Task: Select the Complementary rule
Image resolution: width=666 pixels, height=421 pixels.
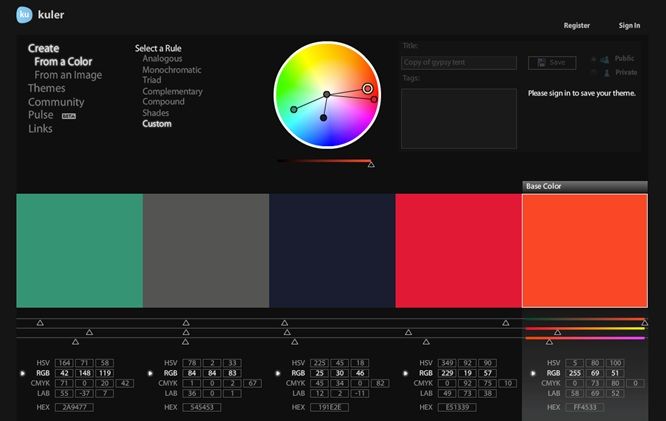Action: point(172,92)
